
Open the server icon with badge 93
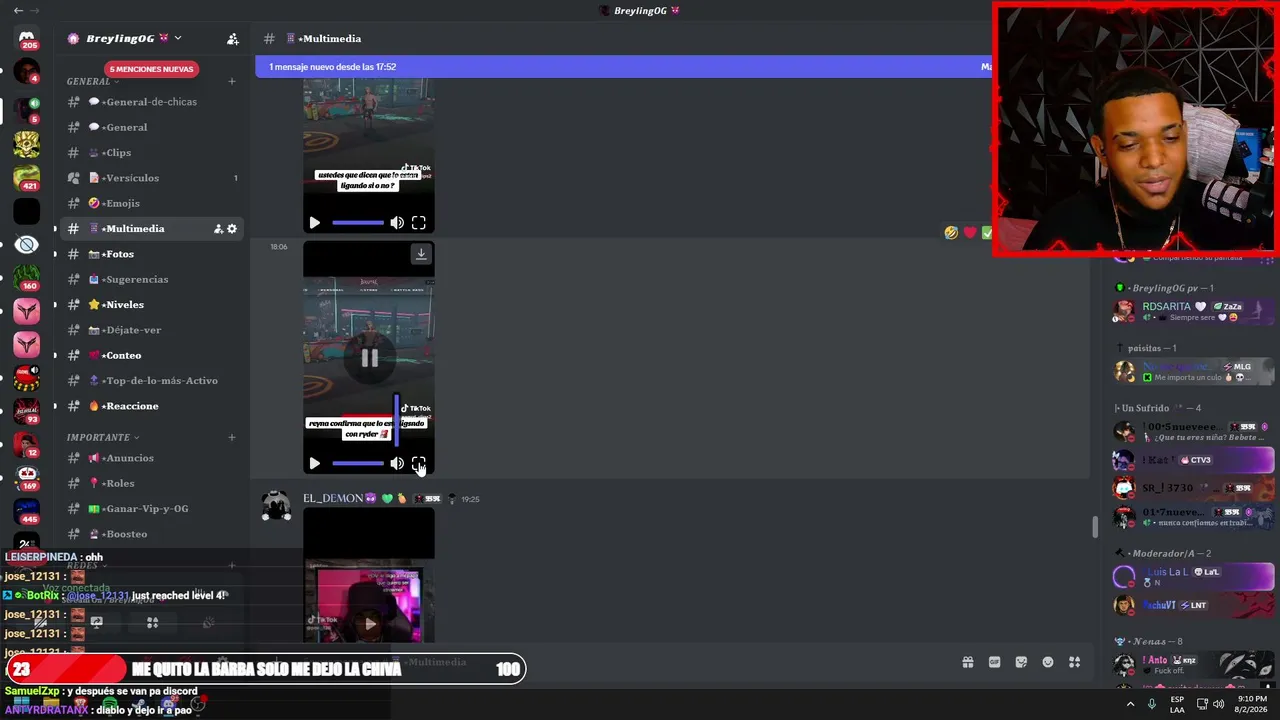[x=27, y=410]
